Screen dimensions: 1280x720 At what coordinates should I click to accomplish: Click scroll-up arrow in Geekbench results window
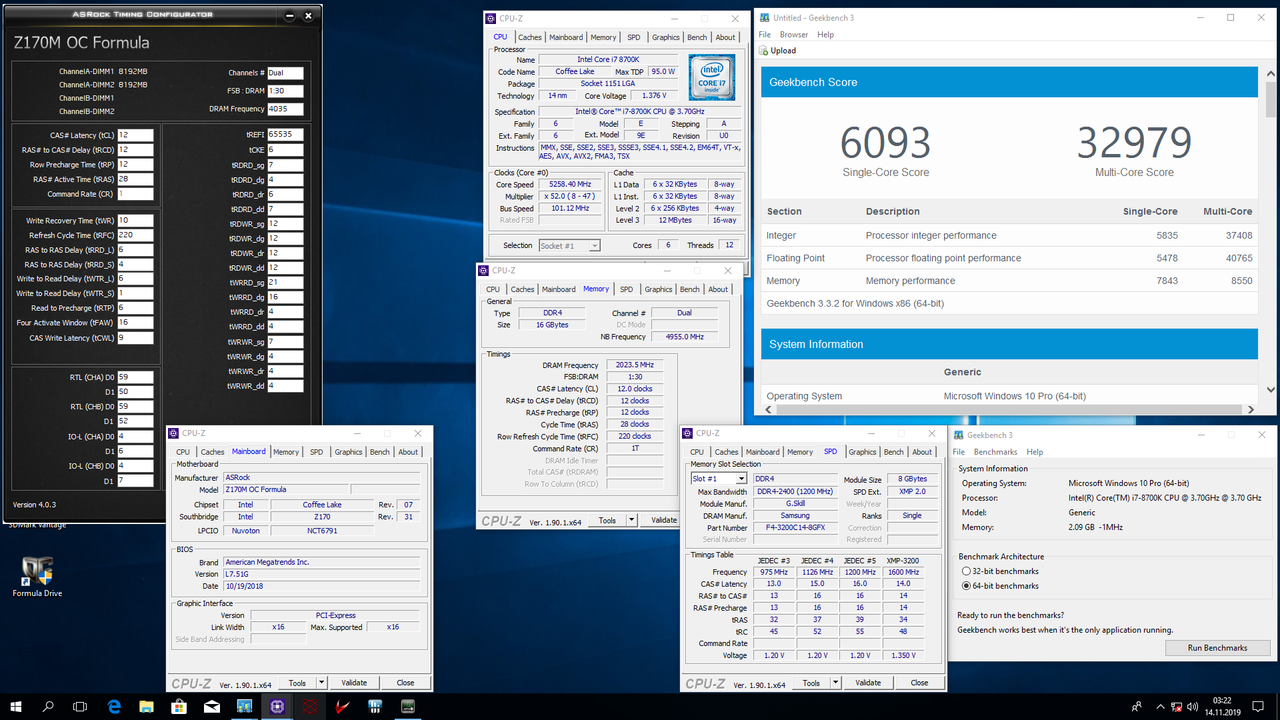tap(1271, 71)
